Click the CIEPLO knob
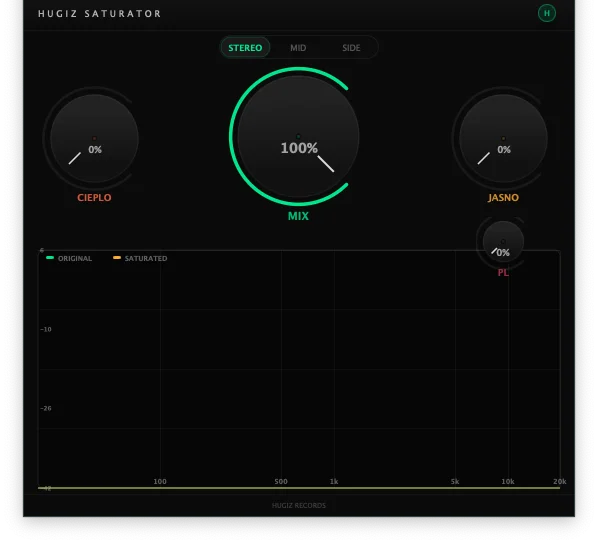Image resolution: width=598 pixels, height=544 pixels. coord(94,138)
